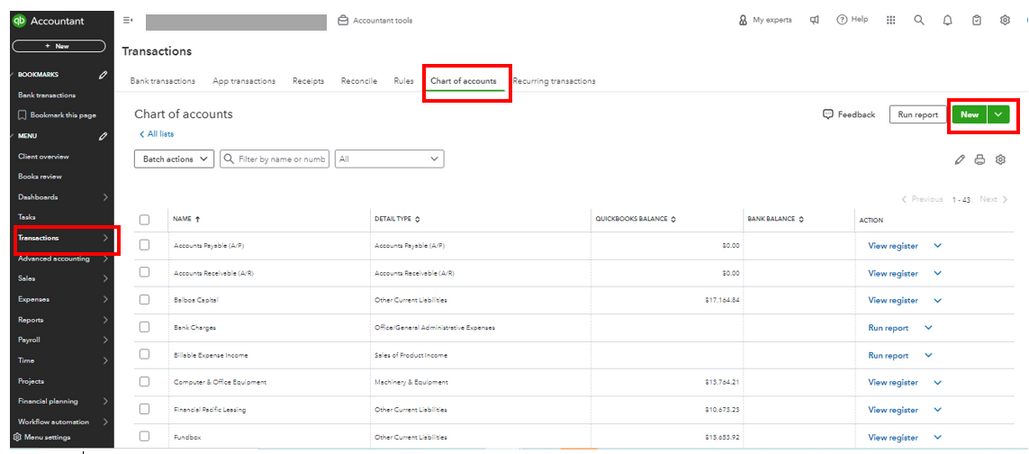This screenshot has width=1029, height=454.
Task: Toggle the select-all checkbox in table header
Action: tap(144, 220)
